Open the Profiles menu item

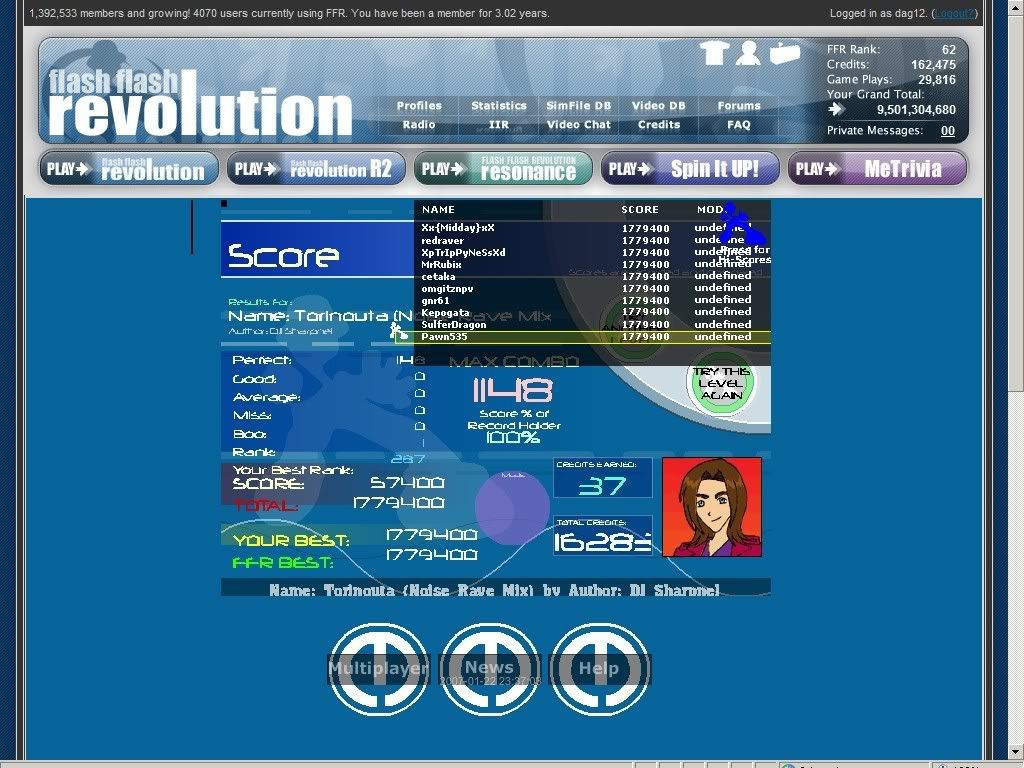(x=419, y=106)
